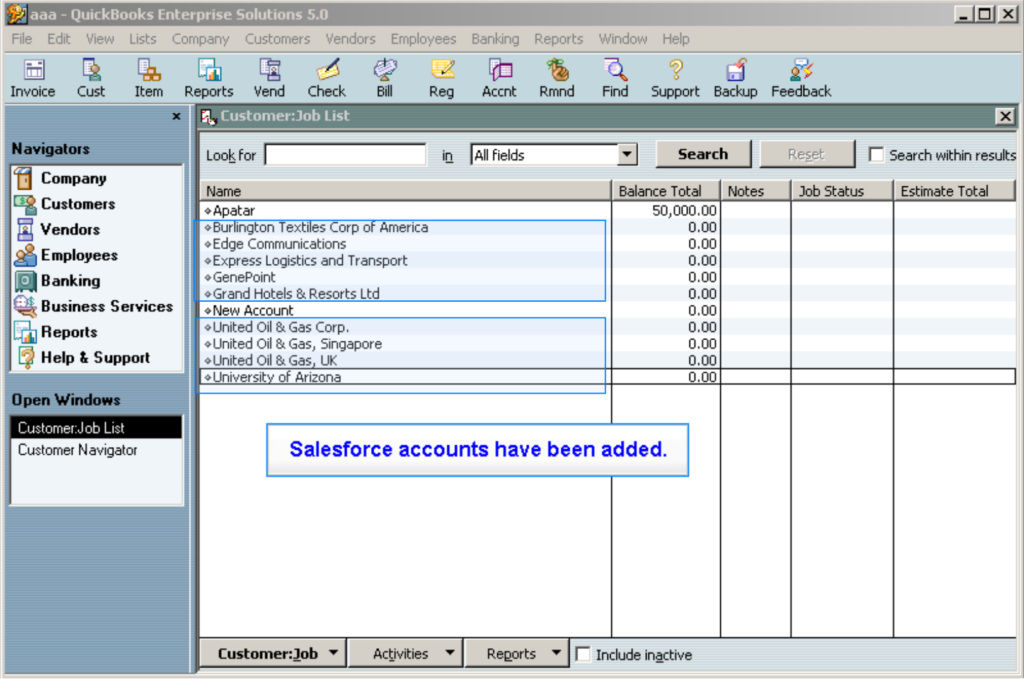1024x679 pixels.
Task: Open the Accnt toolbar icon
Action: [x=499, y=78]
